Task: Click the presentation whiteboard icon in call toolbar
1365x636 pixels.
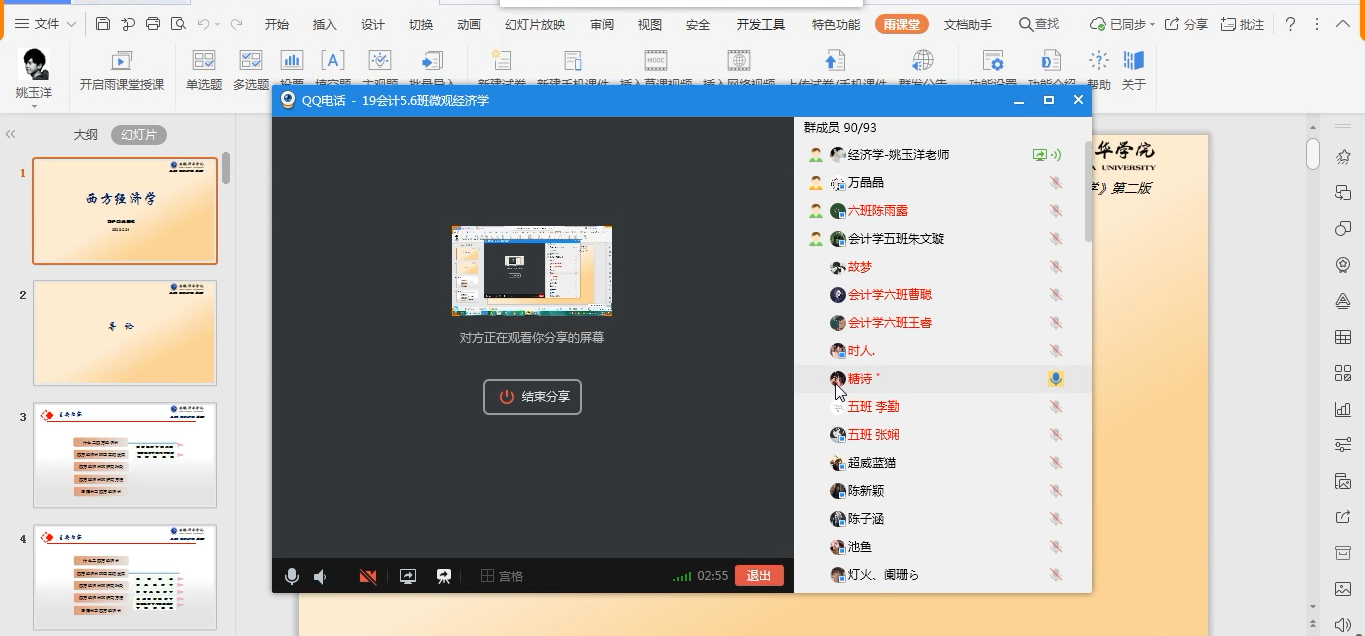Action: coord(444,576)
